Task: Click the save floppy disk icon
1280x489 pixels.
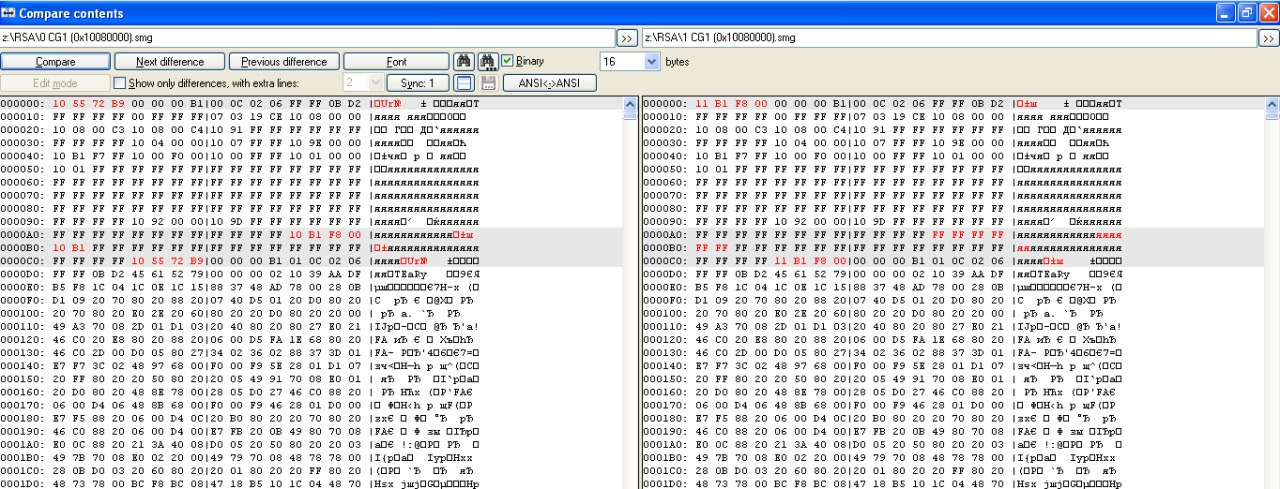Action: (488, 83)
